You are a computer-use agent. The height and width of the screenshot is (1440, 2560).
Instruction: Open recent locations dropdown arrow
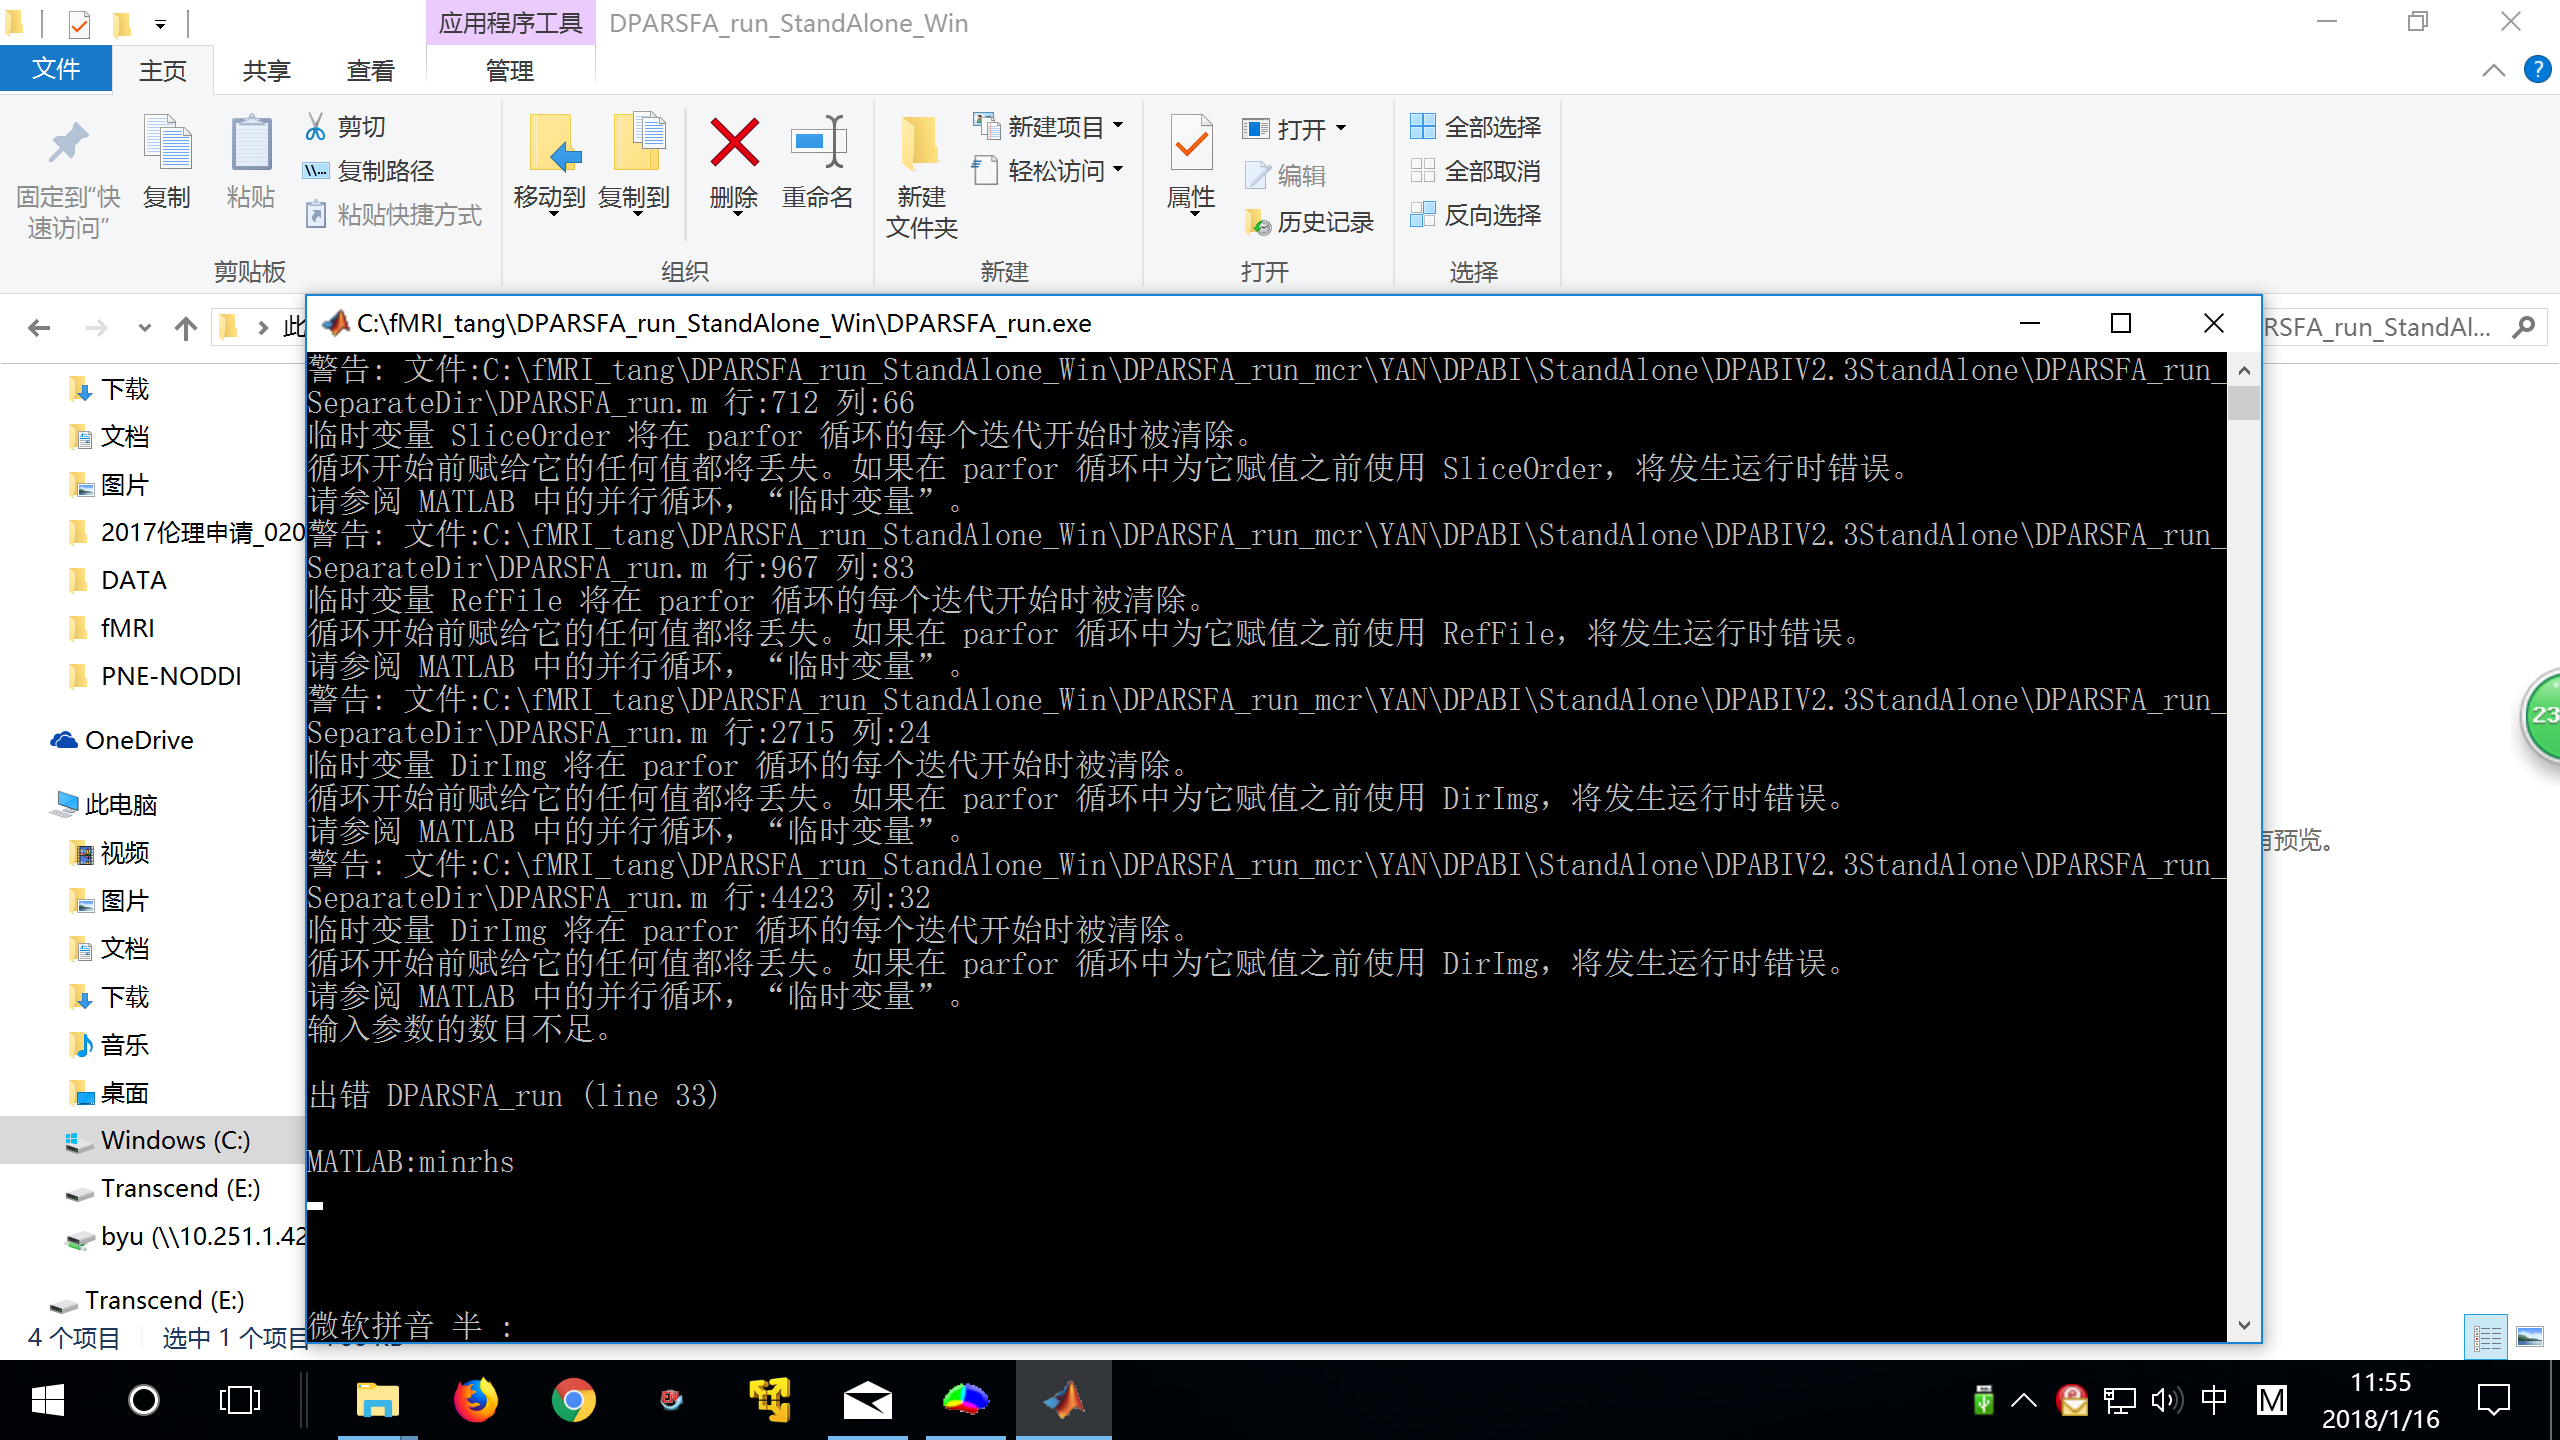tap(145, 328)
